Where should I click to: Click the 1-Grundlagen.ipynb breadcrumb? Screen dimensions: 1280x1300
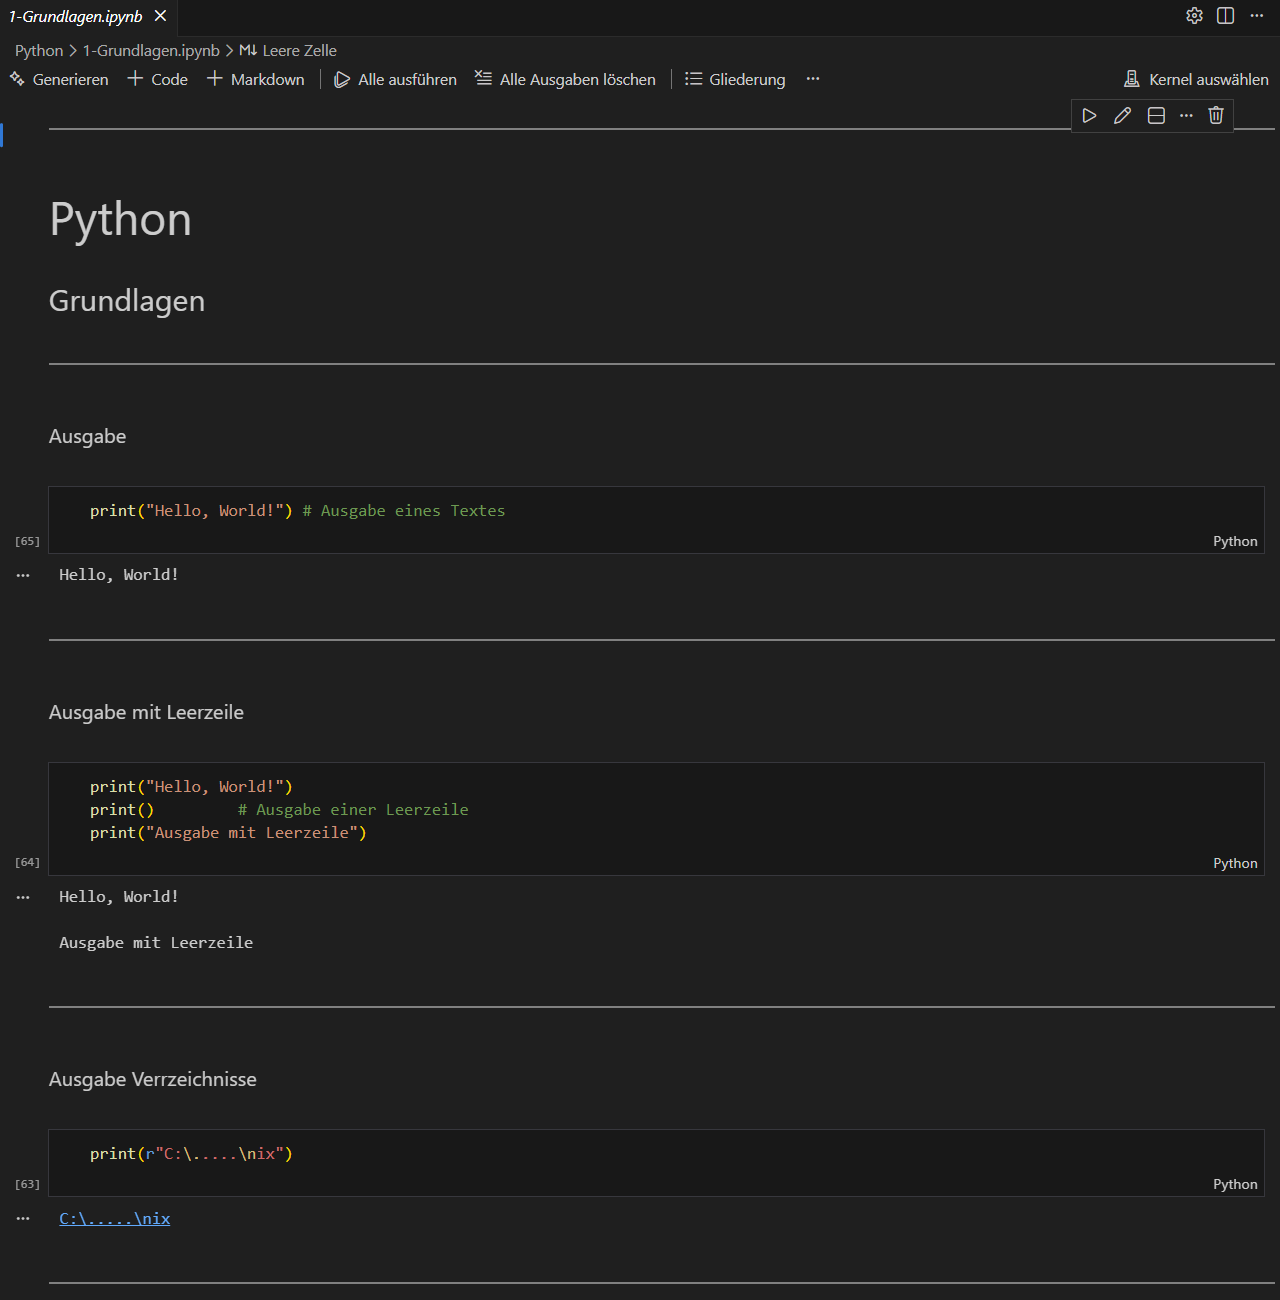151,50
